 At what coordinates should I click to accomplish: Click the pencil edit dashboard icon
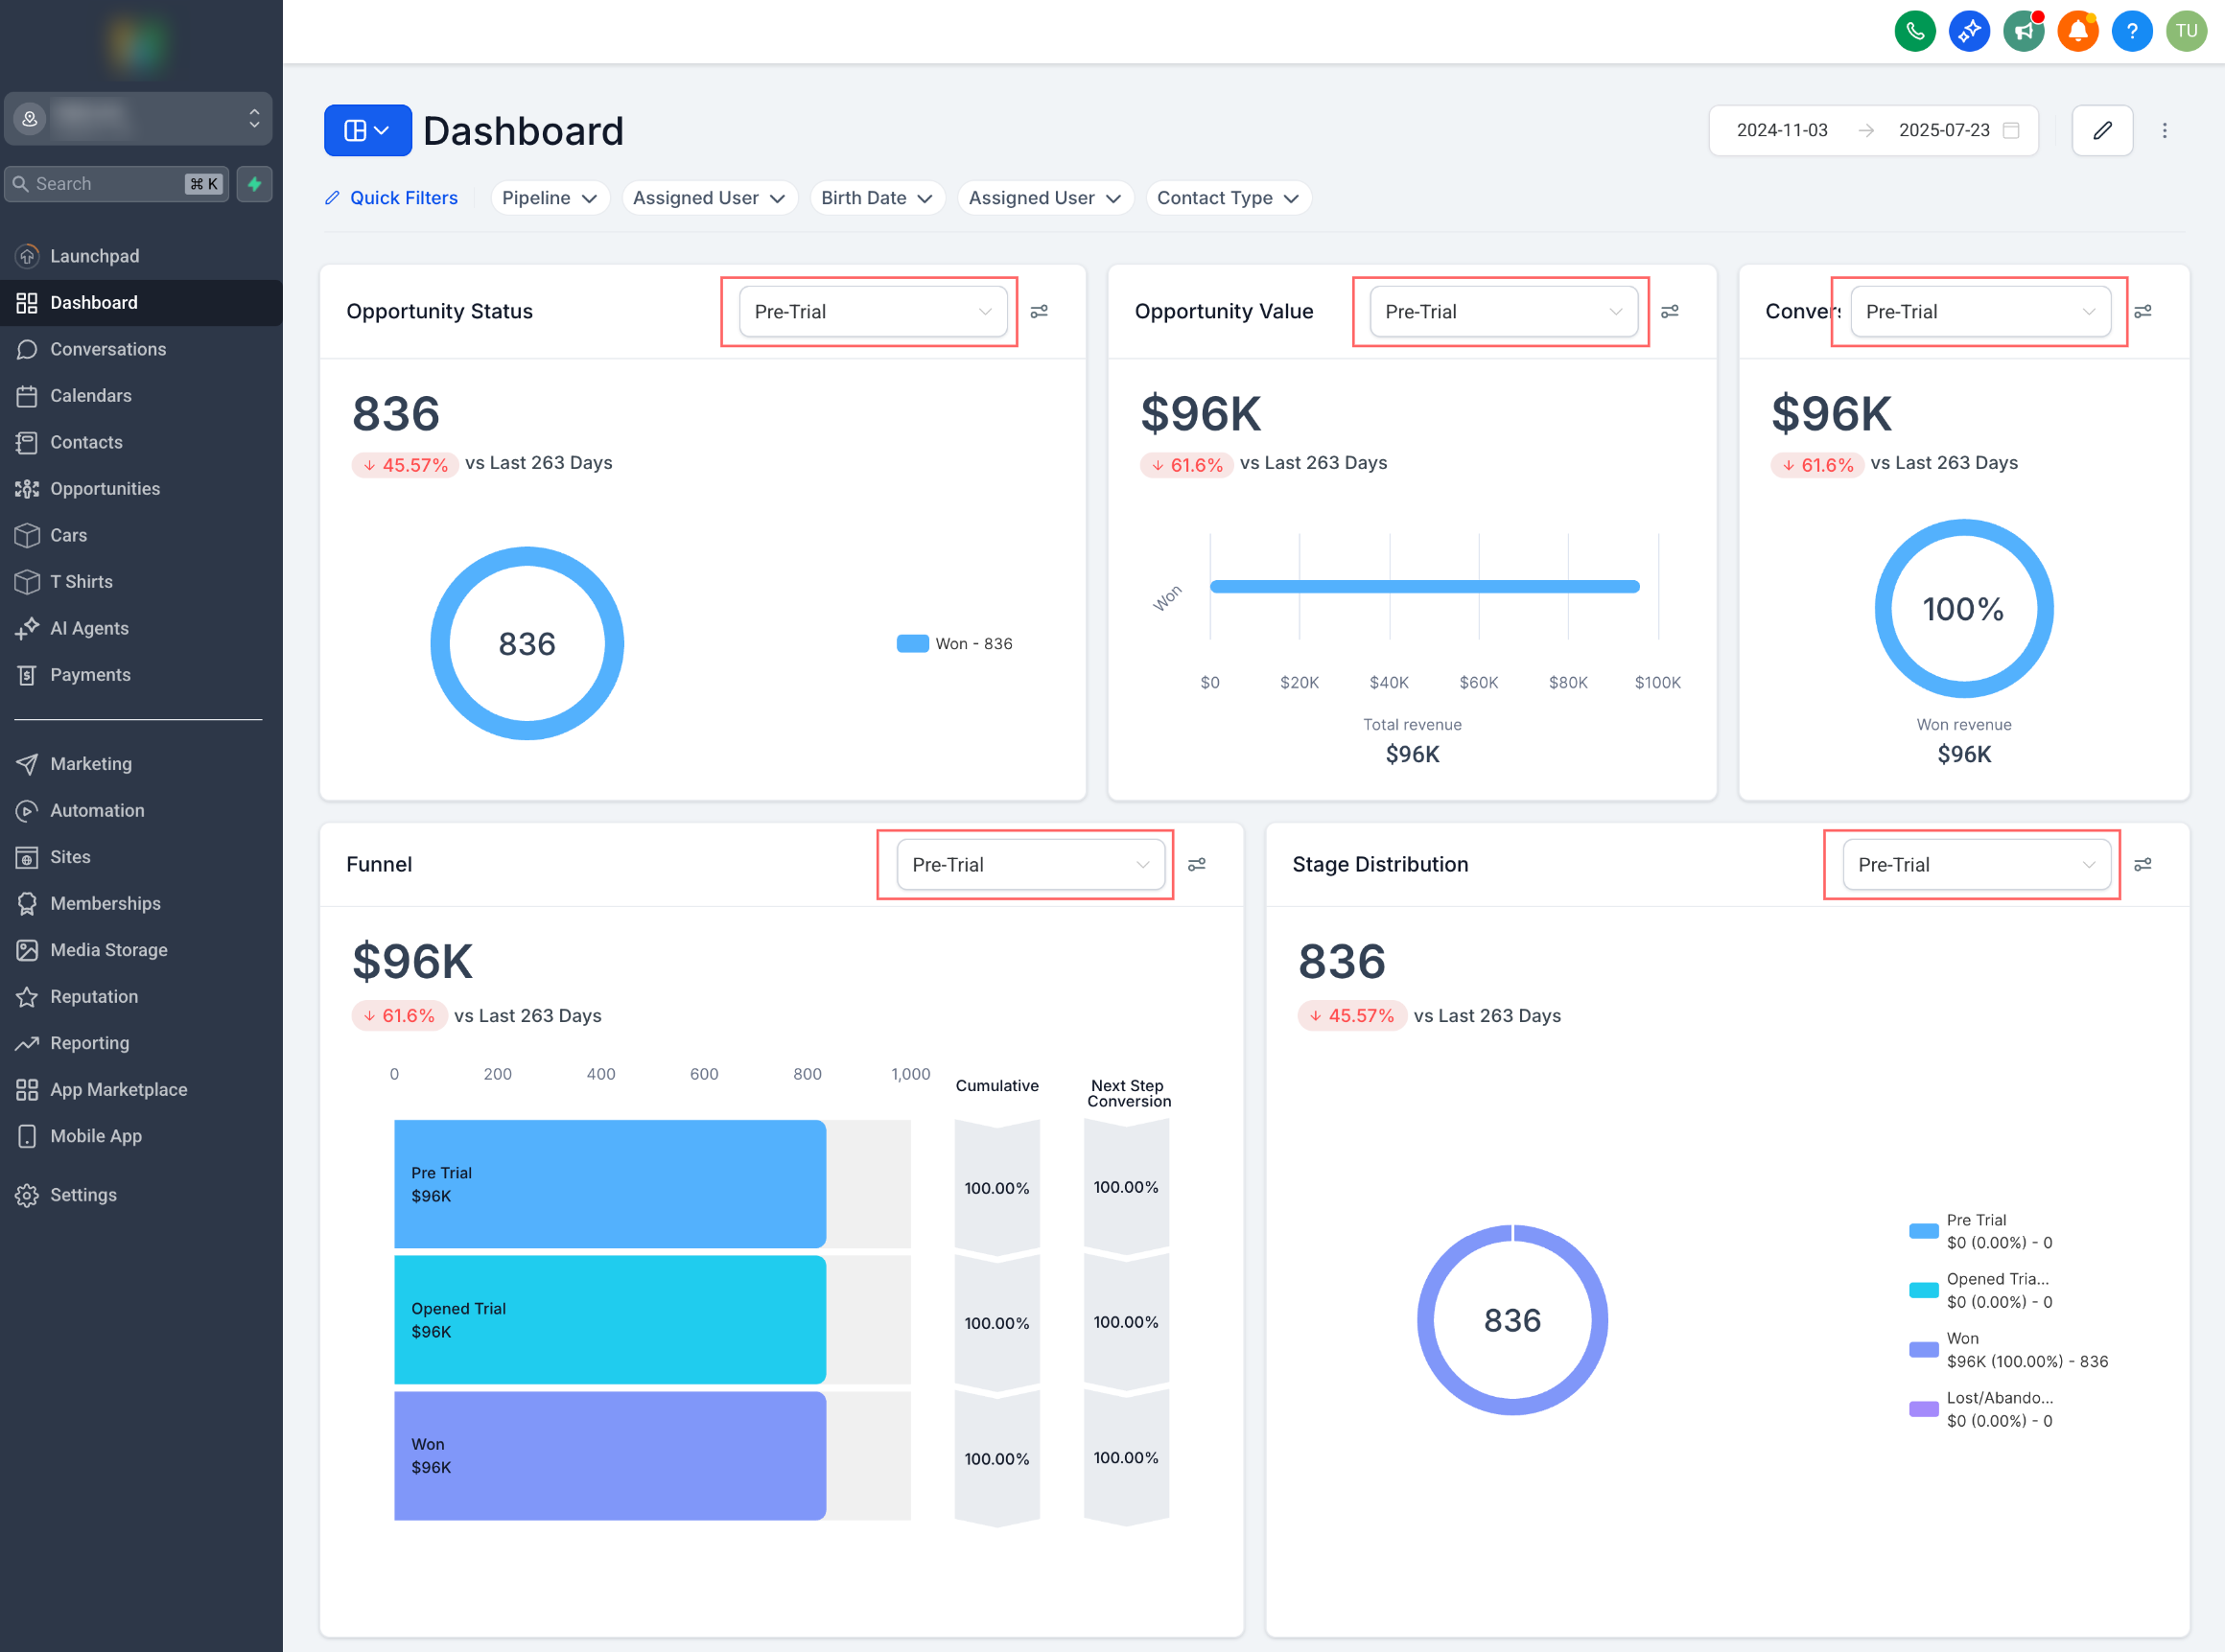pos(2102,130)
